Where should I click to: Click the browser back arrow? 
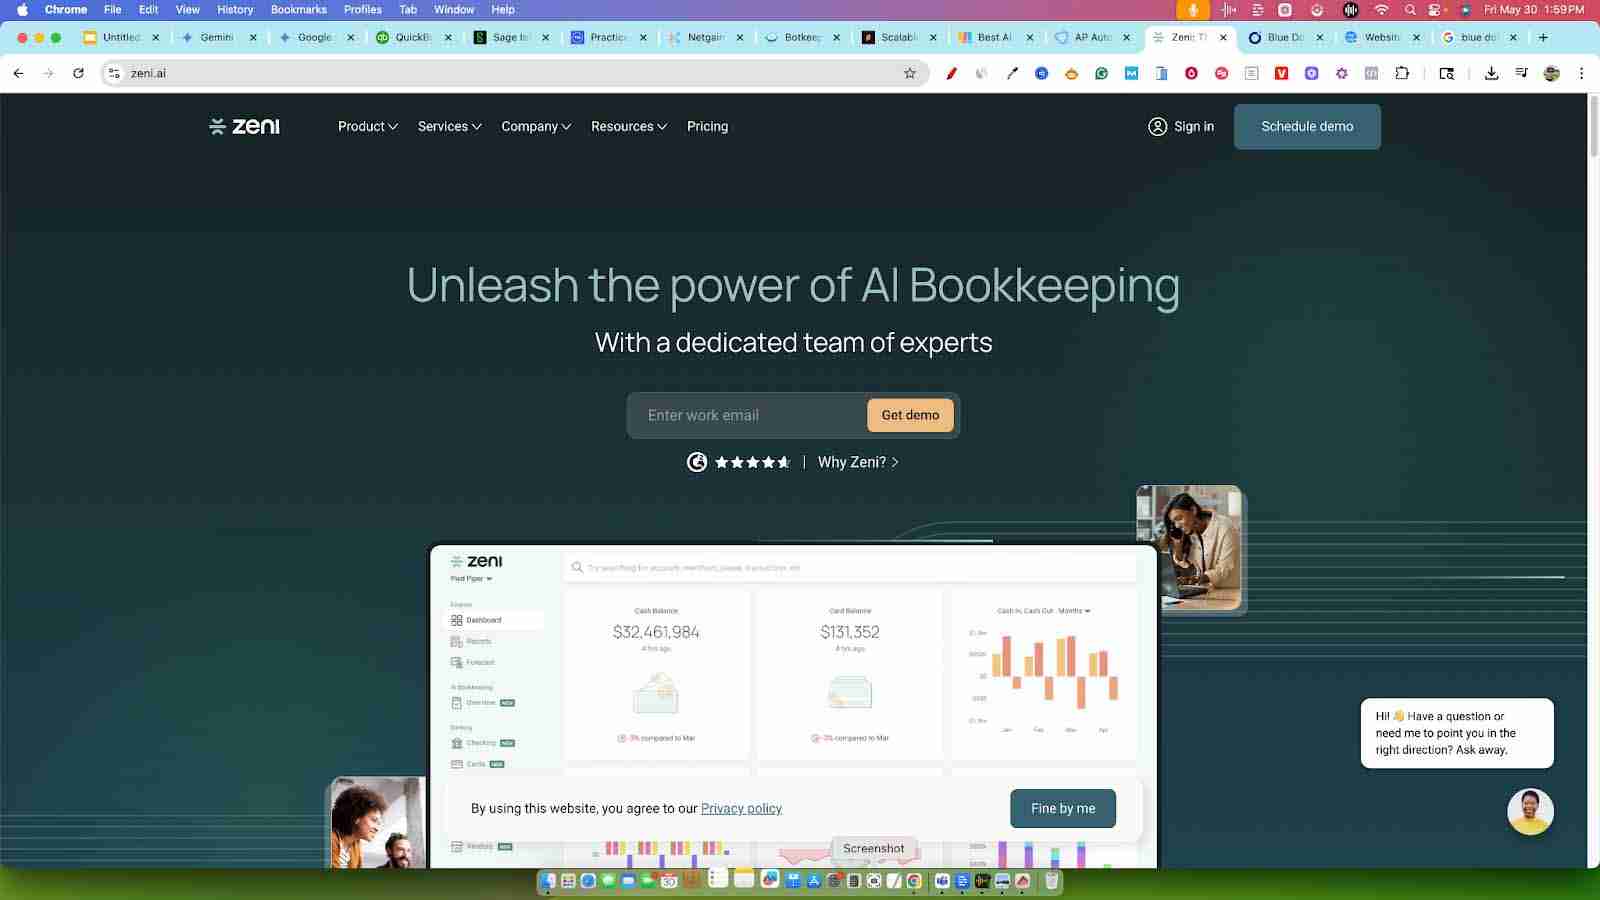coord(19,73)
